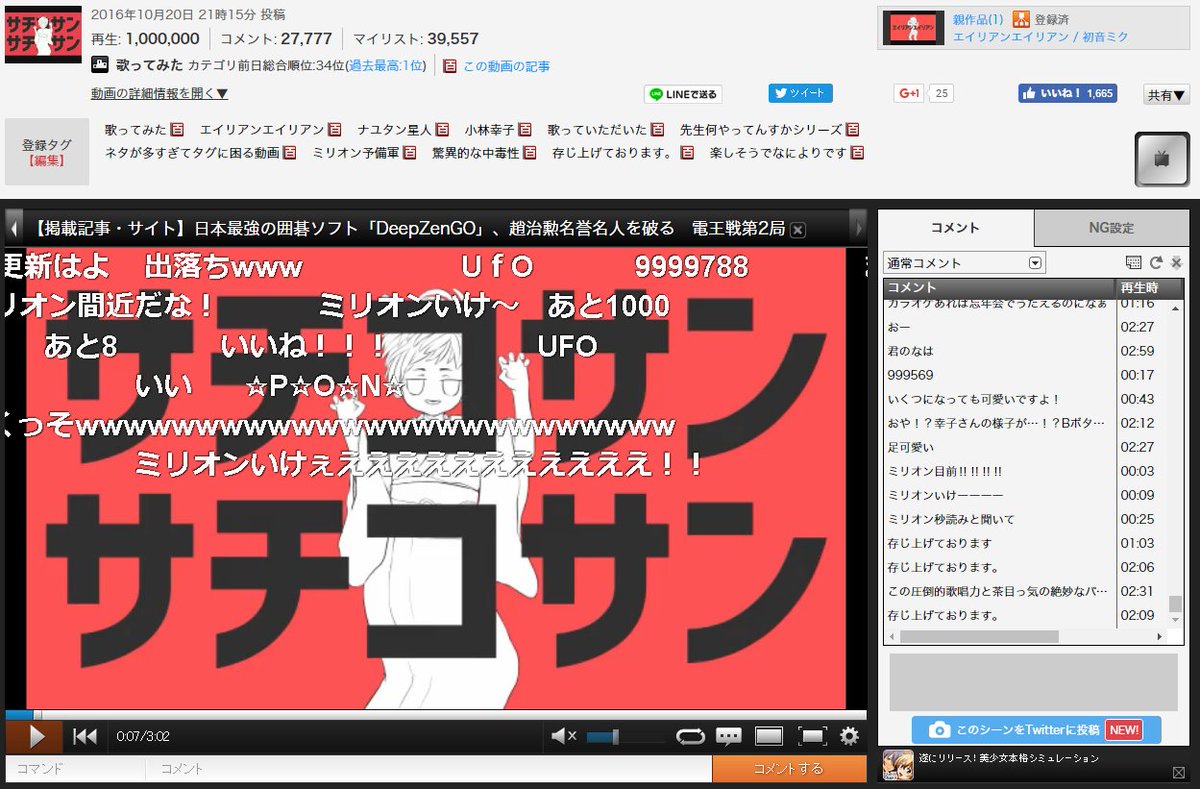Click the ツイート button
1200x789 pixels.
(x=800, y=93)
